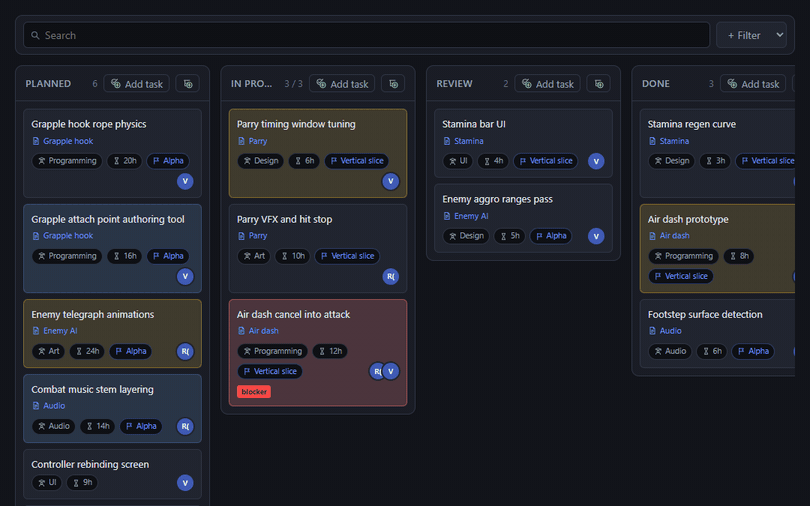The width and height of the screenshot is (810, 506).
Task: Add task to Planned column
Action: (137, 84)
